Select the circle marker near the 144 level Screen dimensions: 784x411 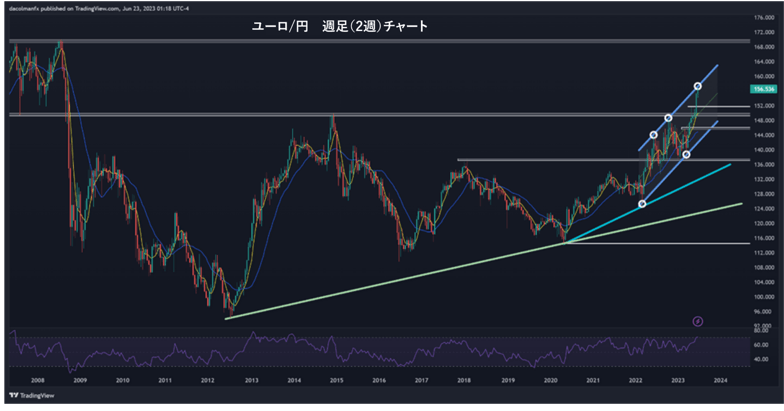click(654, 135)
